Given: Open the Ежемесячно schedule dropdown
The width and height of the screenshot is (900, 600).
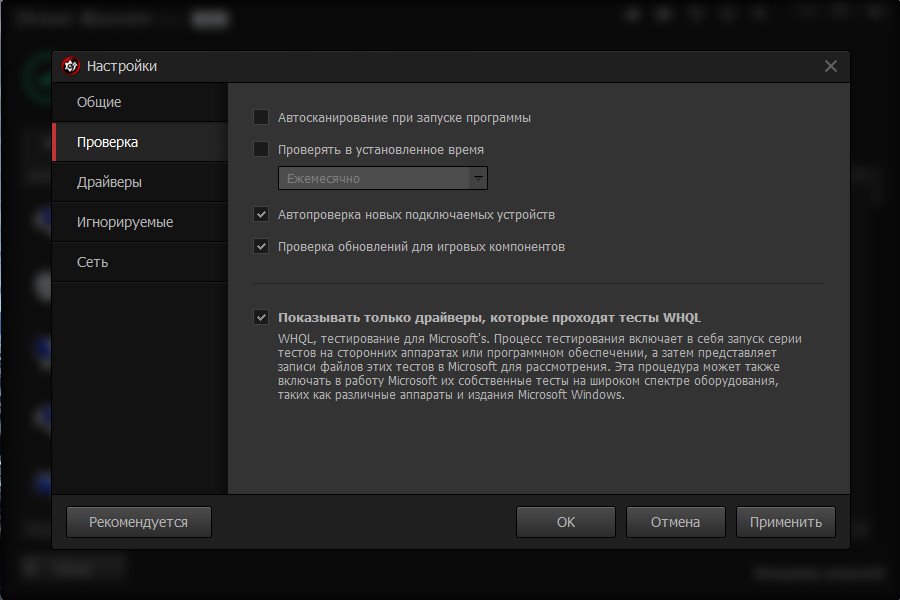Looking at the screenshot, I should coord(383,178).
